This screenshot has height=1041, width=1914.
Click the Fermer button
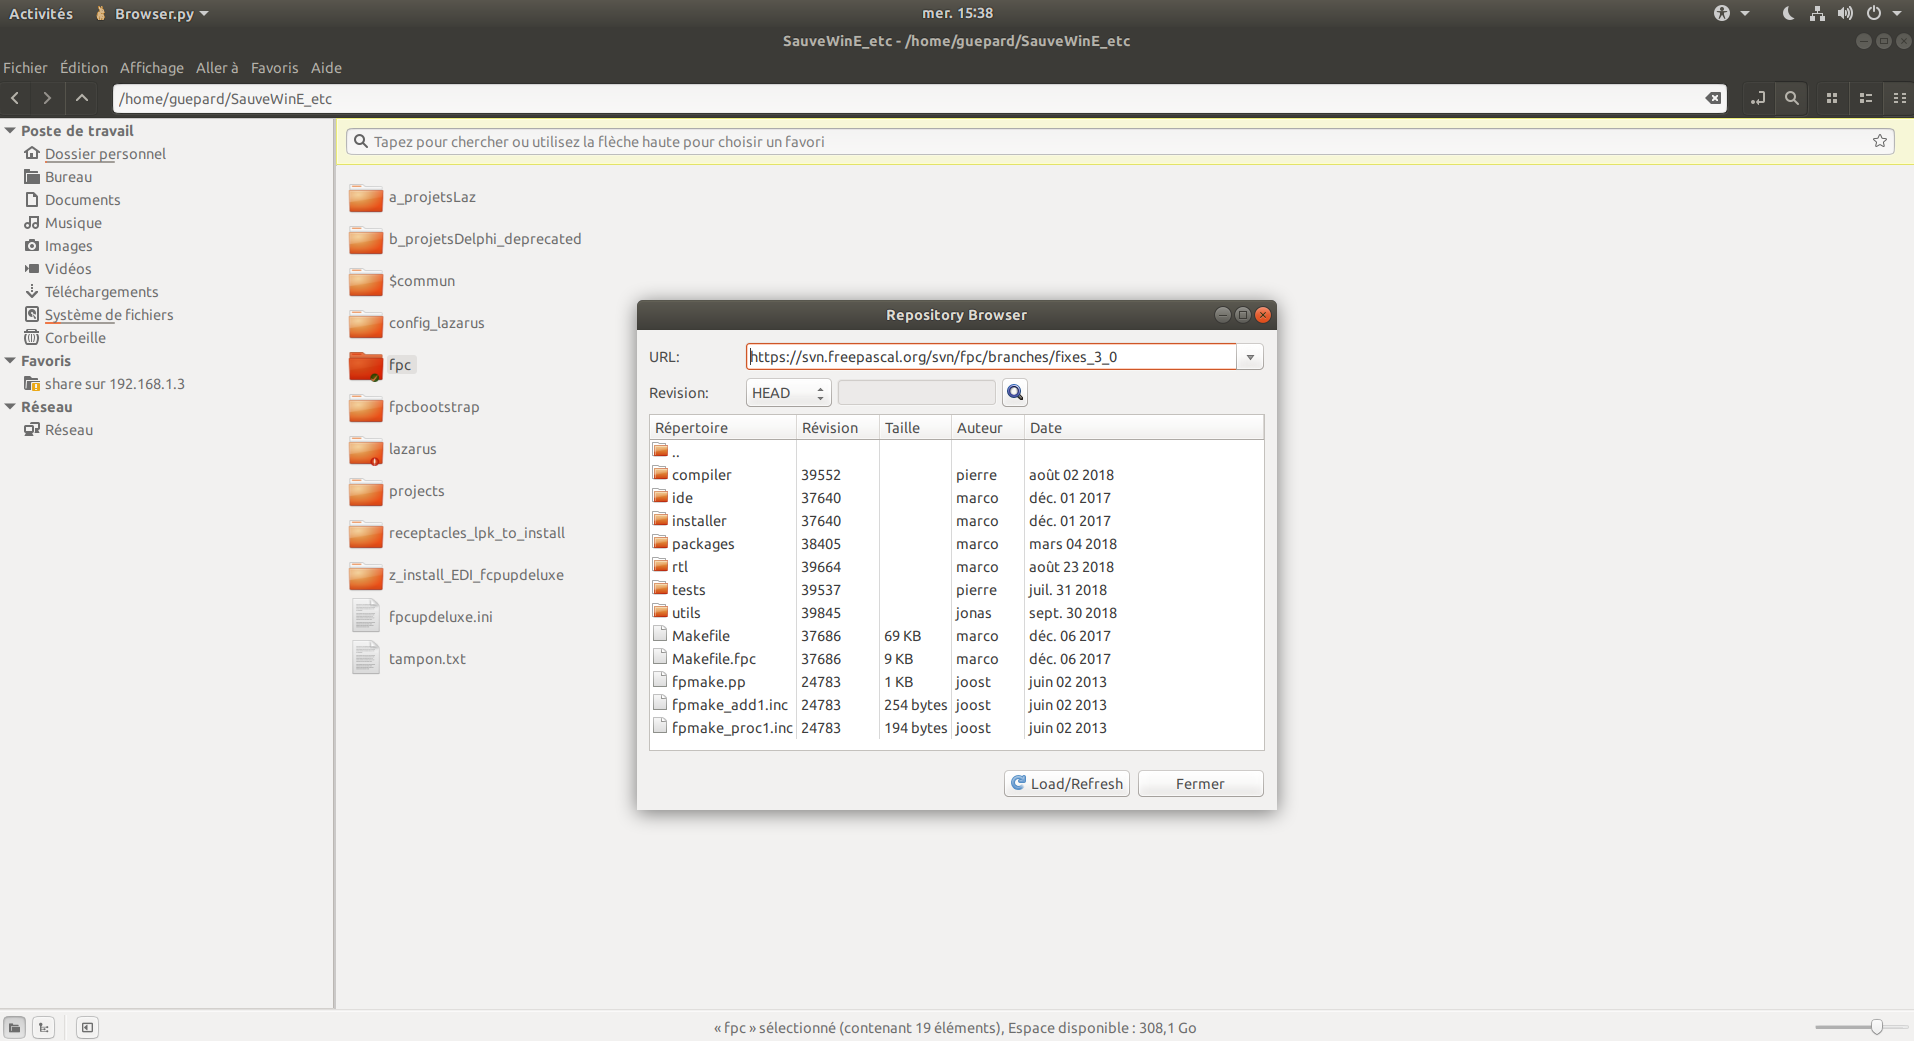coord(1200,784)
